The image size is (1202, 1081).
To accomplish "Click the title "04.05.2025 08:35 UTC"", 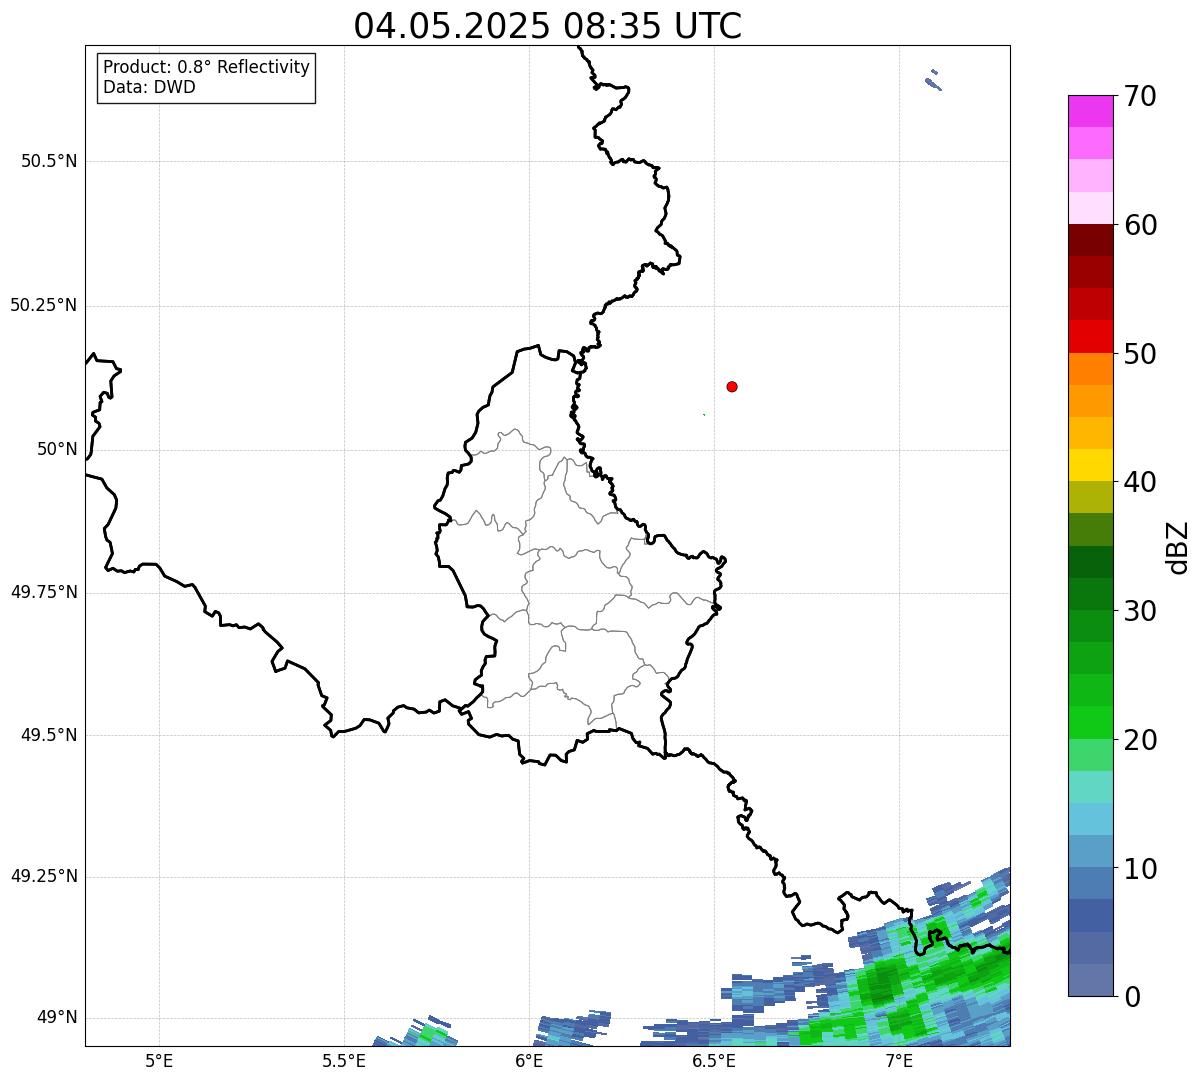I will [548, 26].
